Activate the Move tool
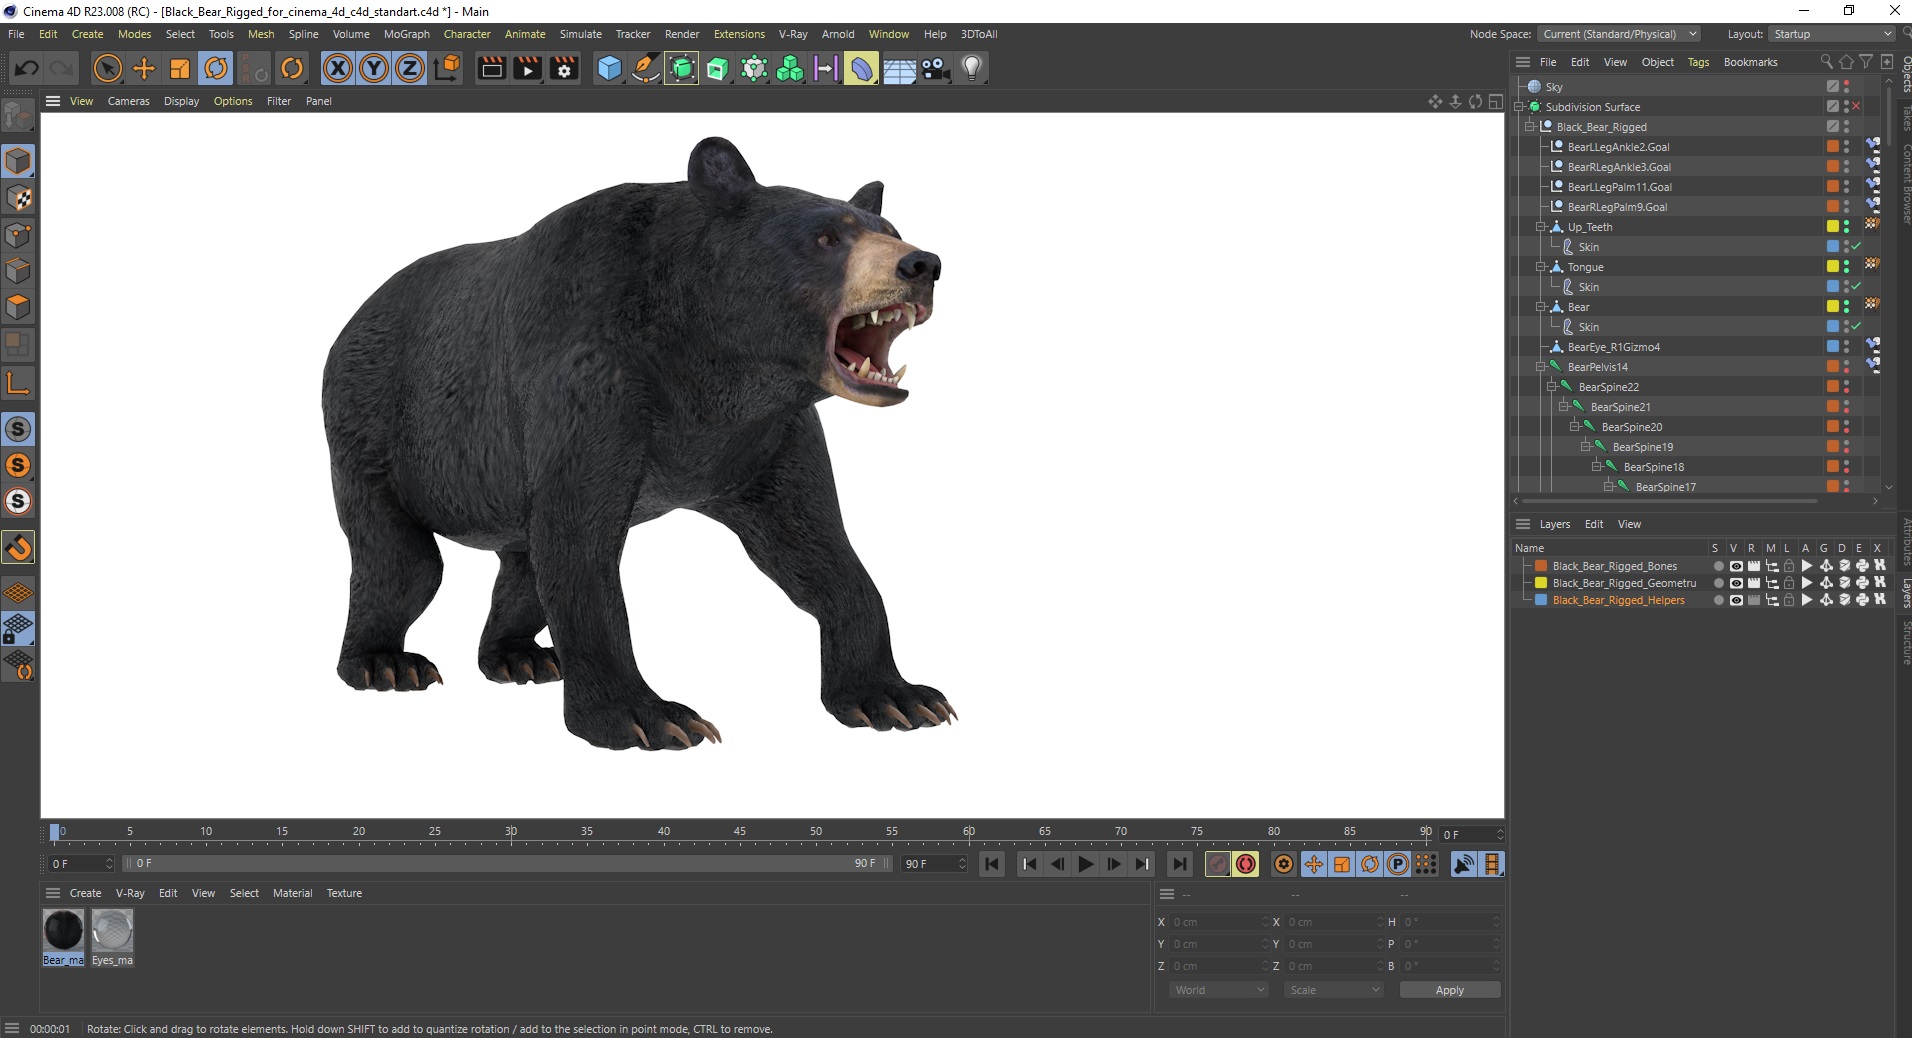The width and height of the screenshot is (1912, 1038). [x=144, y=68]
